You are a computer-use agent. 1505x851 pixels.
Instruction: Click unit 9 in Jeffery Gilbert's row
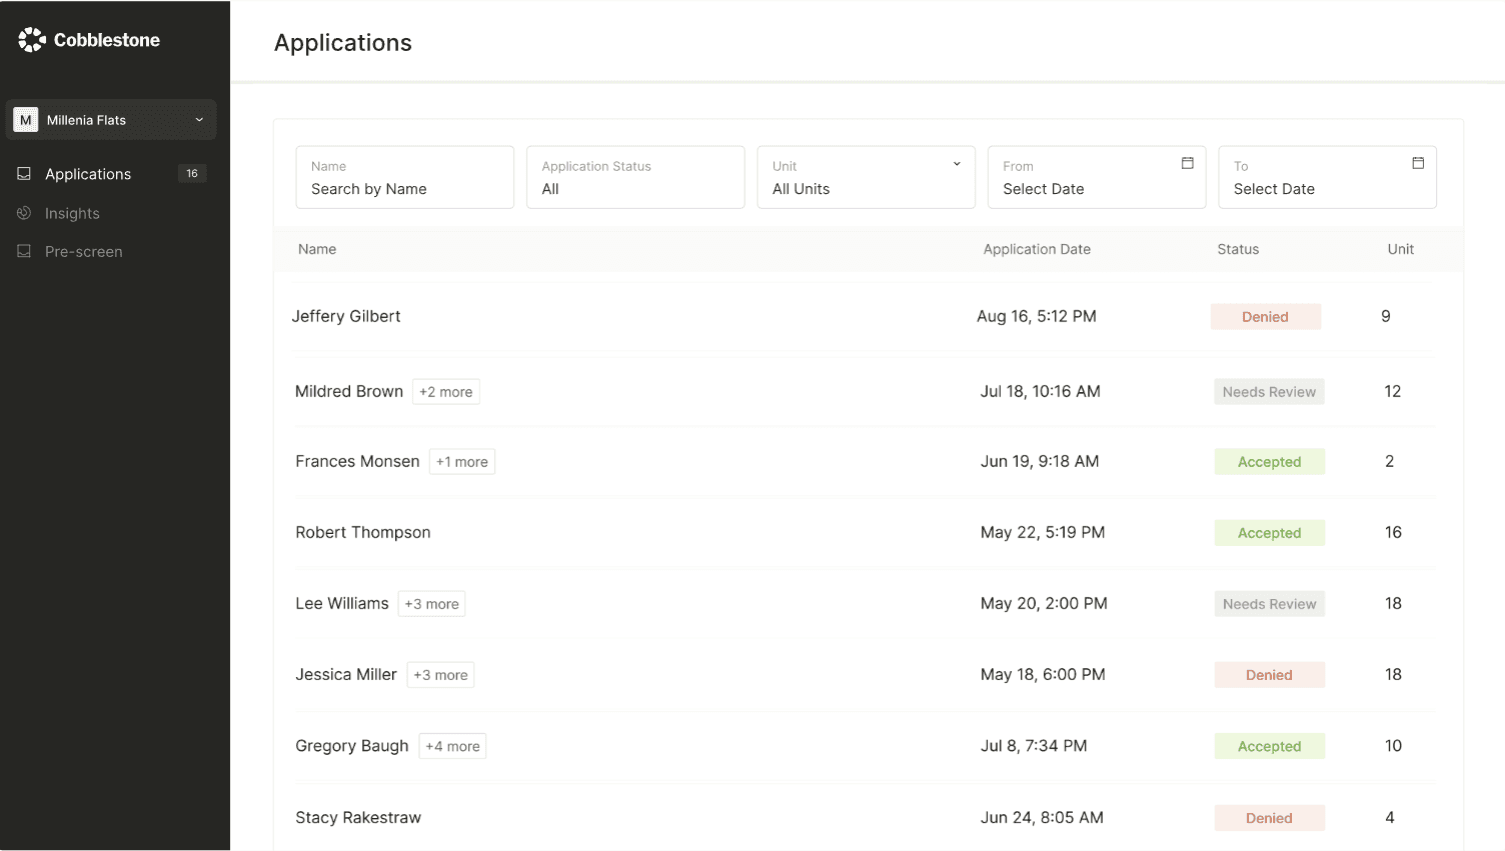pos(1386,316)
